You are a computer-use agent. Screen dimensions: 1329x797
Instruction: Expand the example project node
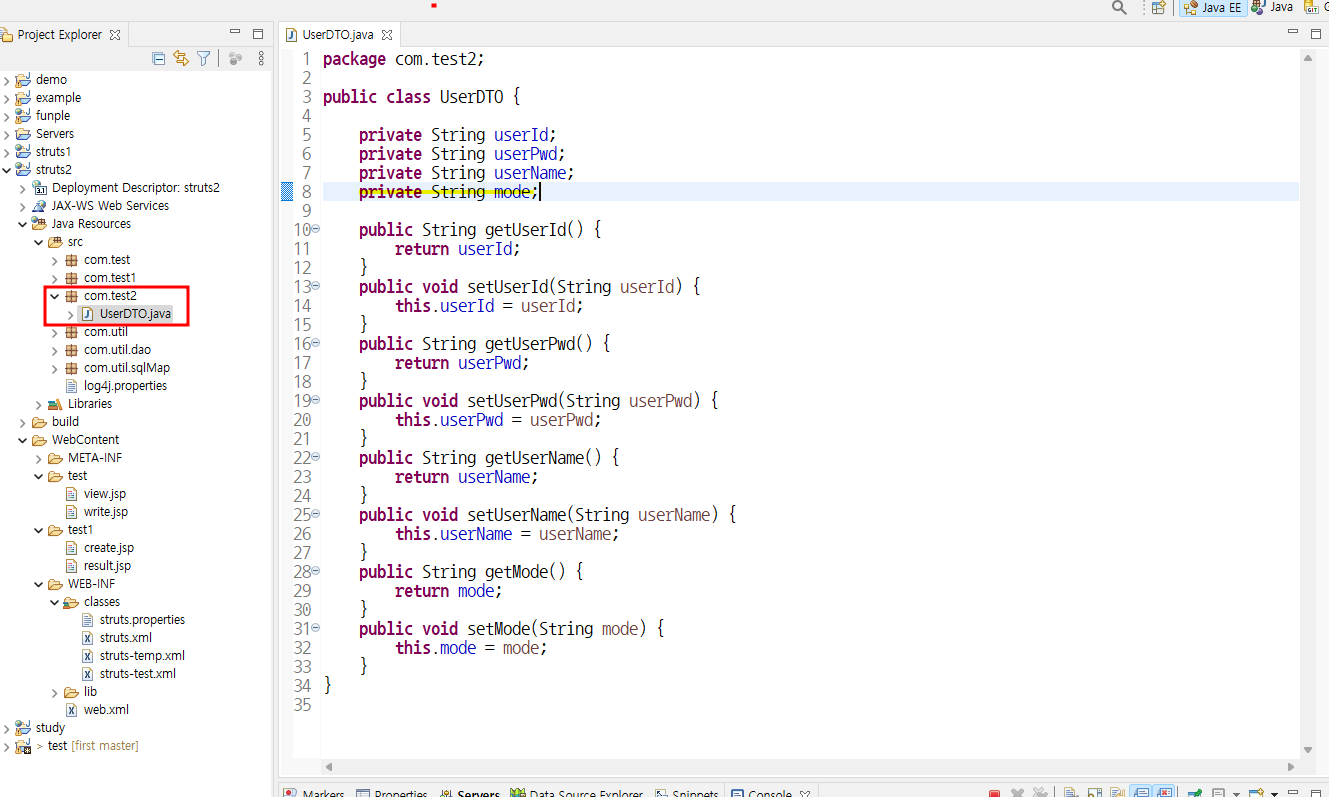[x=6, y=98]
